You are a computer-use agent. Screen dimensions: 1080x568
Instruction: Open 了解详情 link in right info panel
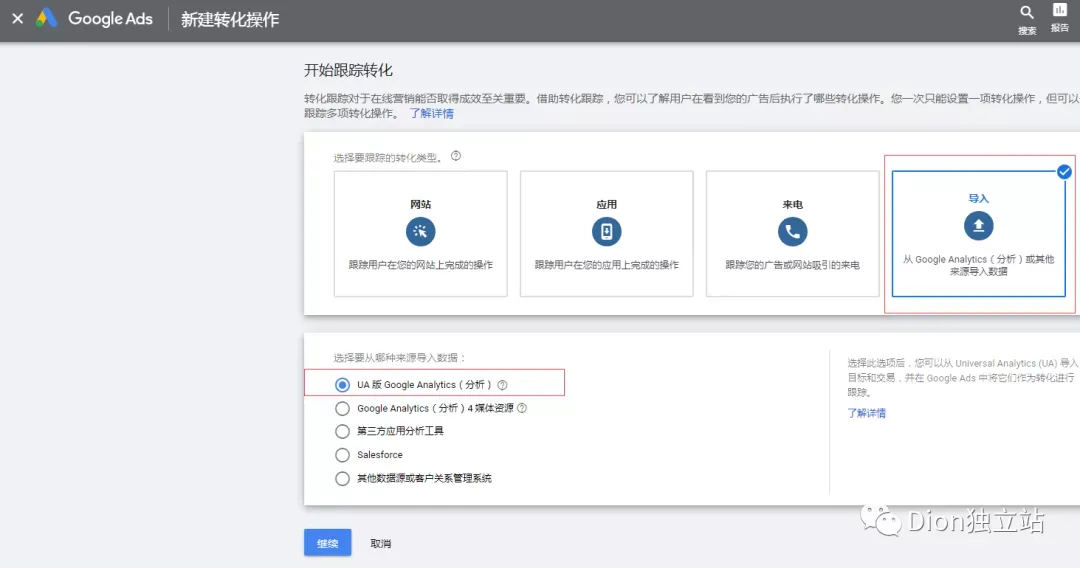click(x=866, y=413)
